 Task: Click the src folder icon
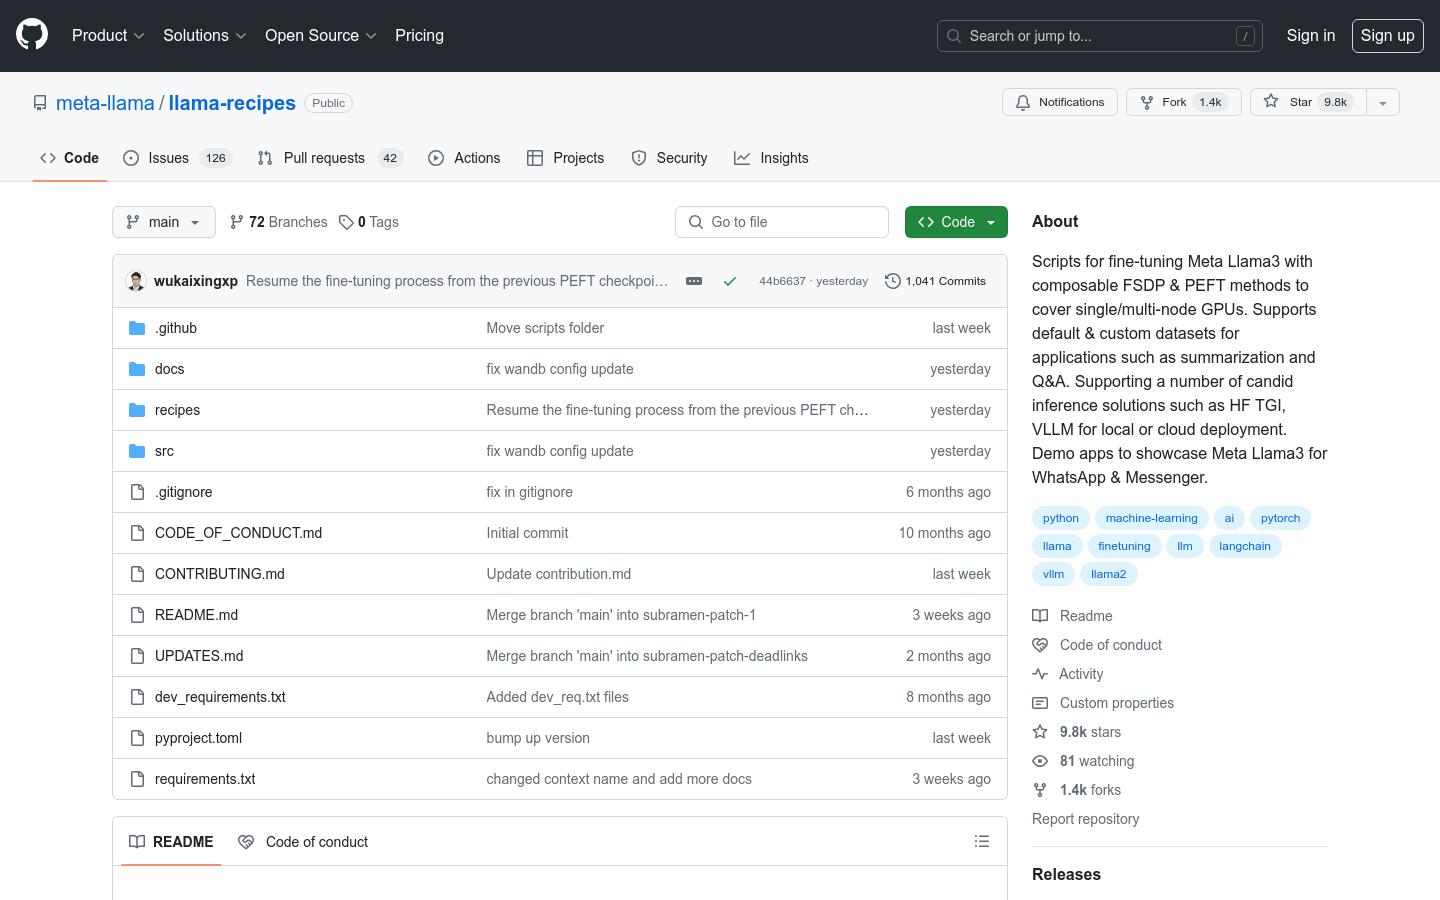pos(137,451)
